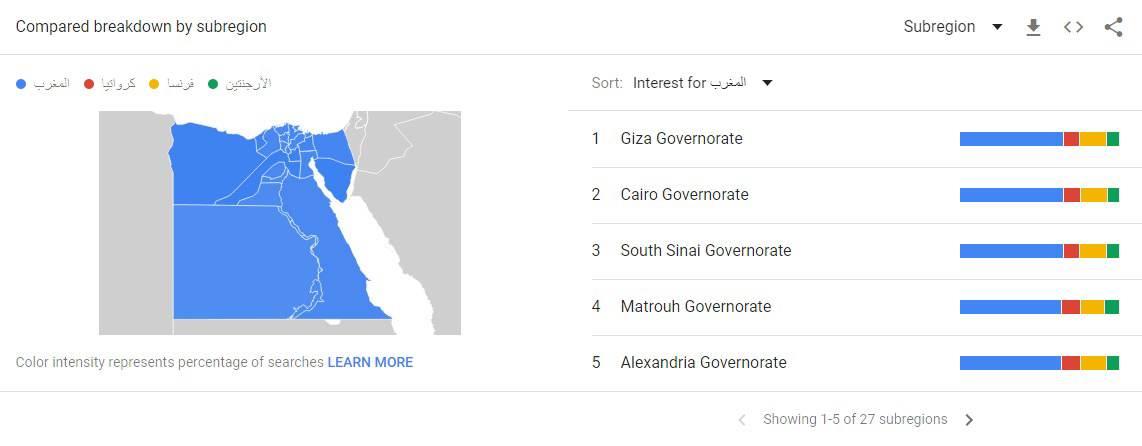Image resolution: width=1142 pixels, height=446 pixels.
Task: Click the Sinai peninsula on the map
Action: [335, 162]
